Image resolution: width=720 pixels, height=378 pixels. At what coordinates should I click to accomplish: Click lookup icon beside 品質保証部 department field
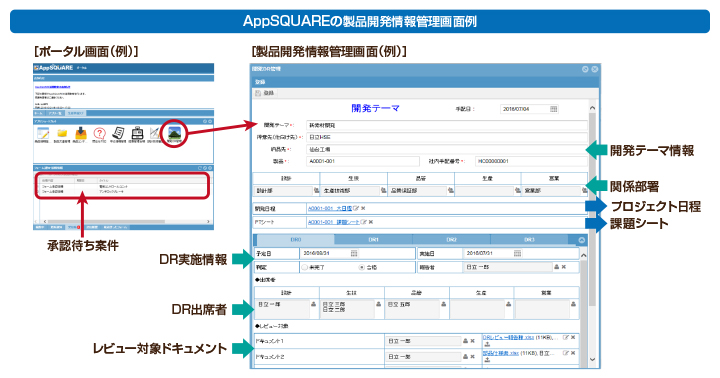[450, 190]
